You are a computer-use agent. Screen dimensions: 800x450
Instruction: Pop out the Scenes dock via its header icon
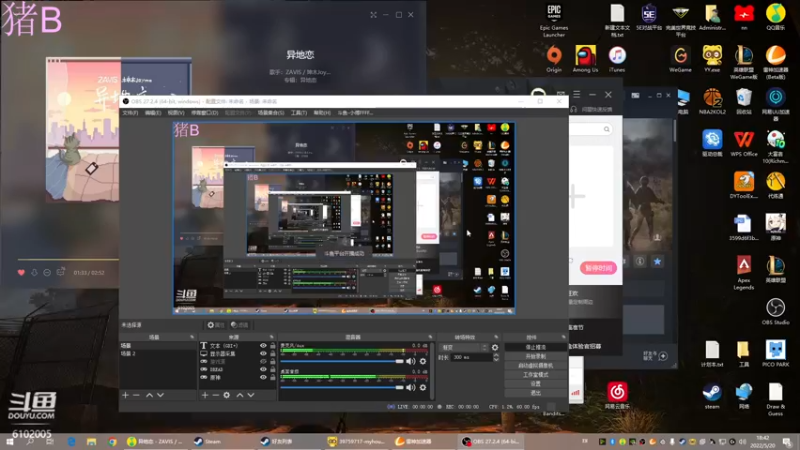192,337
